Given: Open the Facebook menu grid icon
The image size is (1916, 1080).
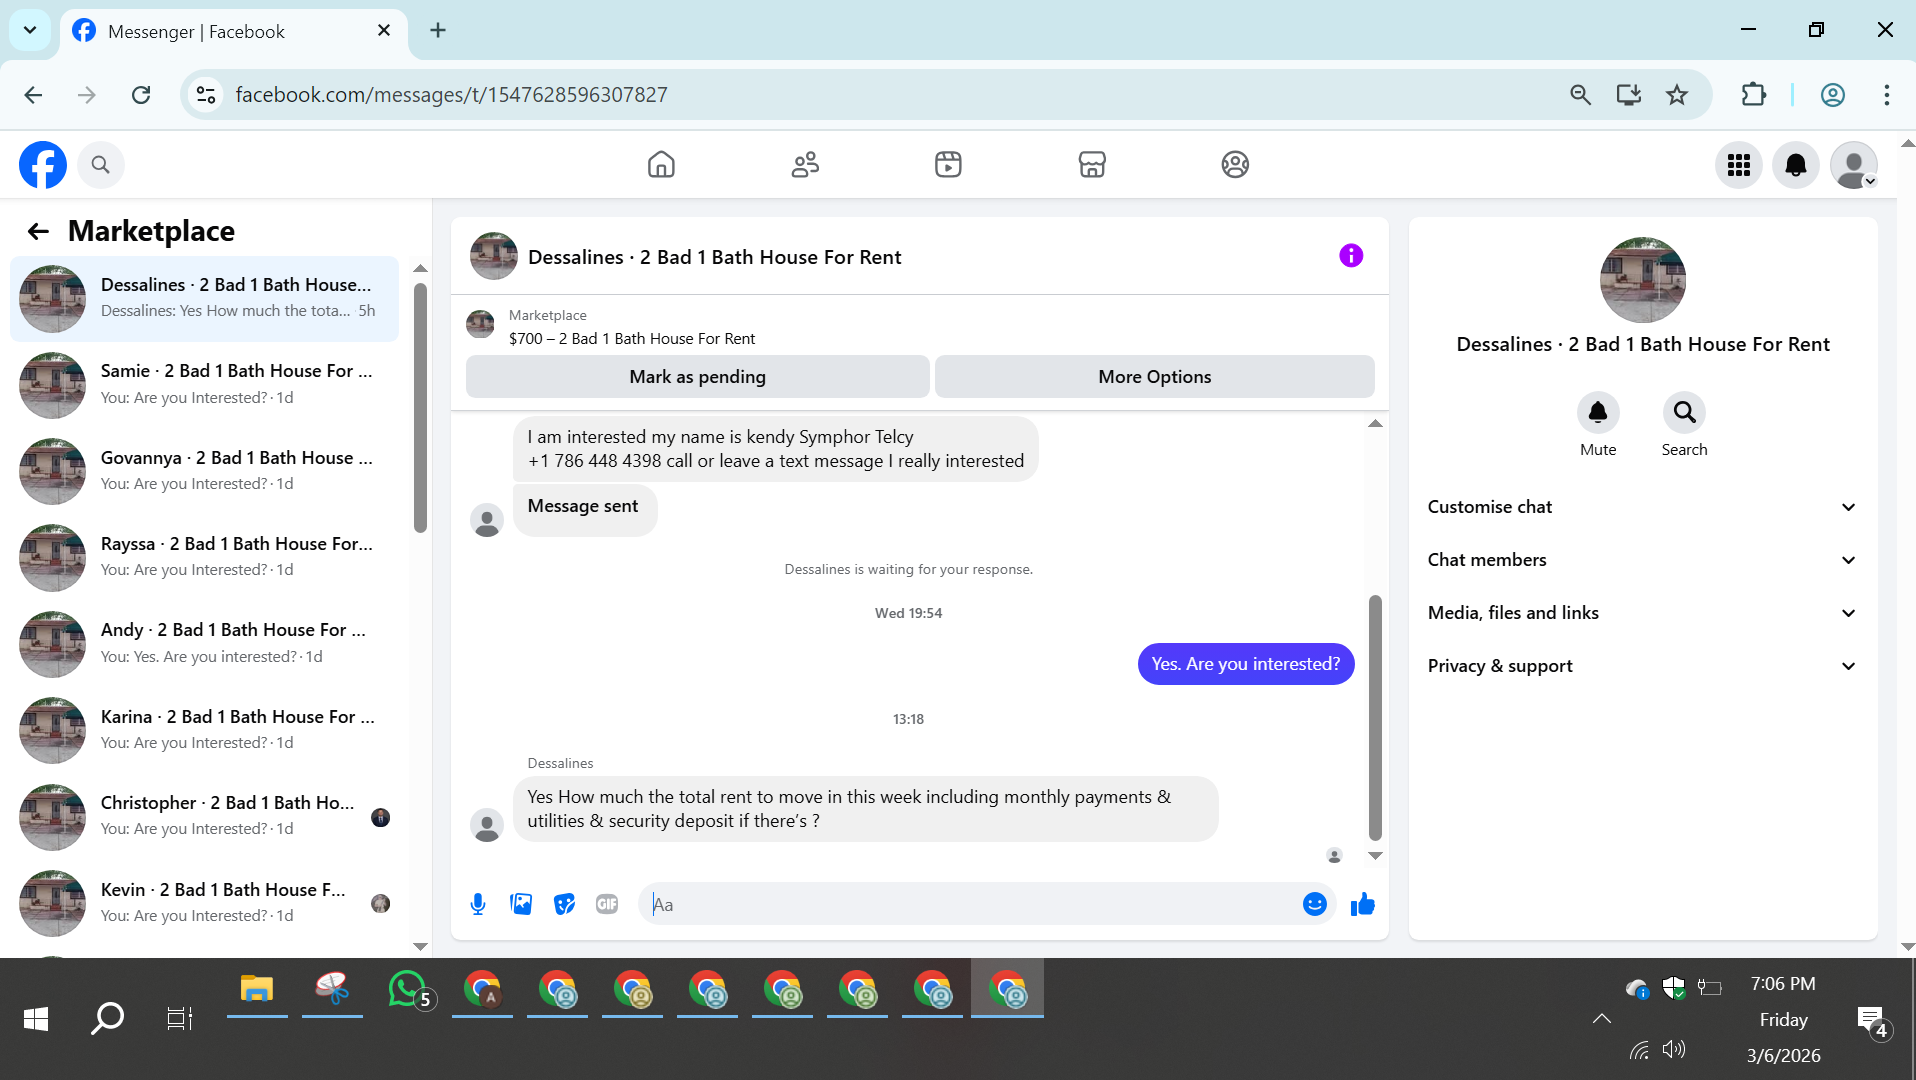Looking at the screenshot, I should click(x=1739, y=165).
